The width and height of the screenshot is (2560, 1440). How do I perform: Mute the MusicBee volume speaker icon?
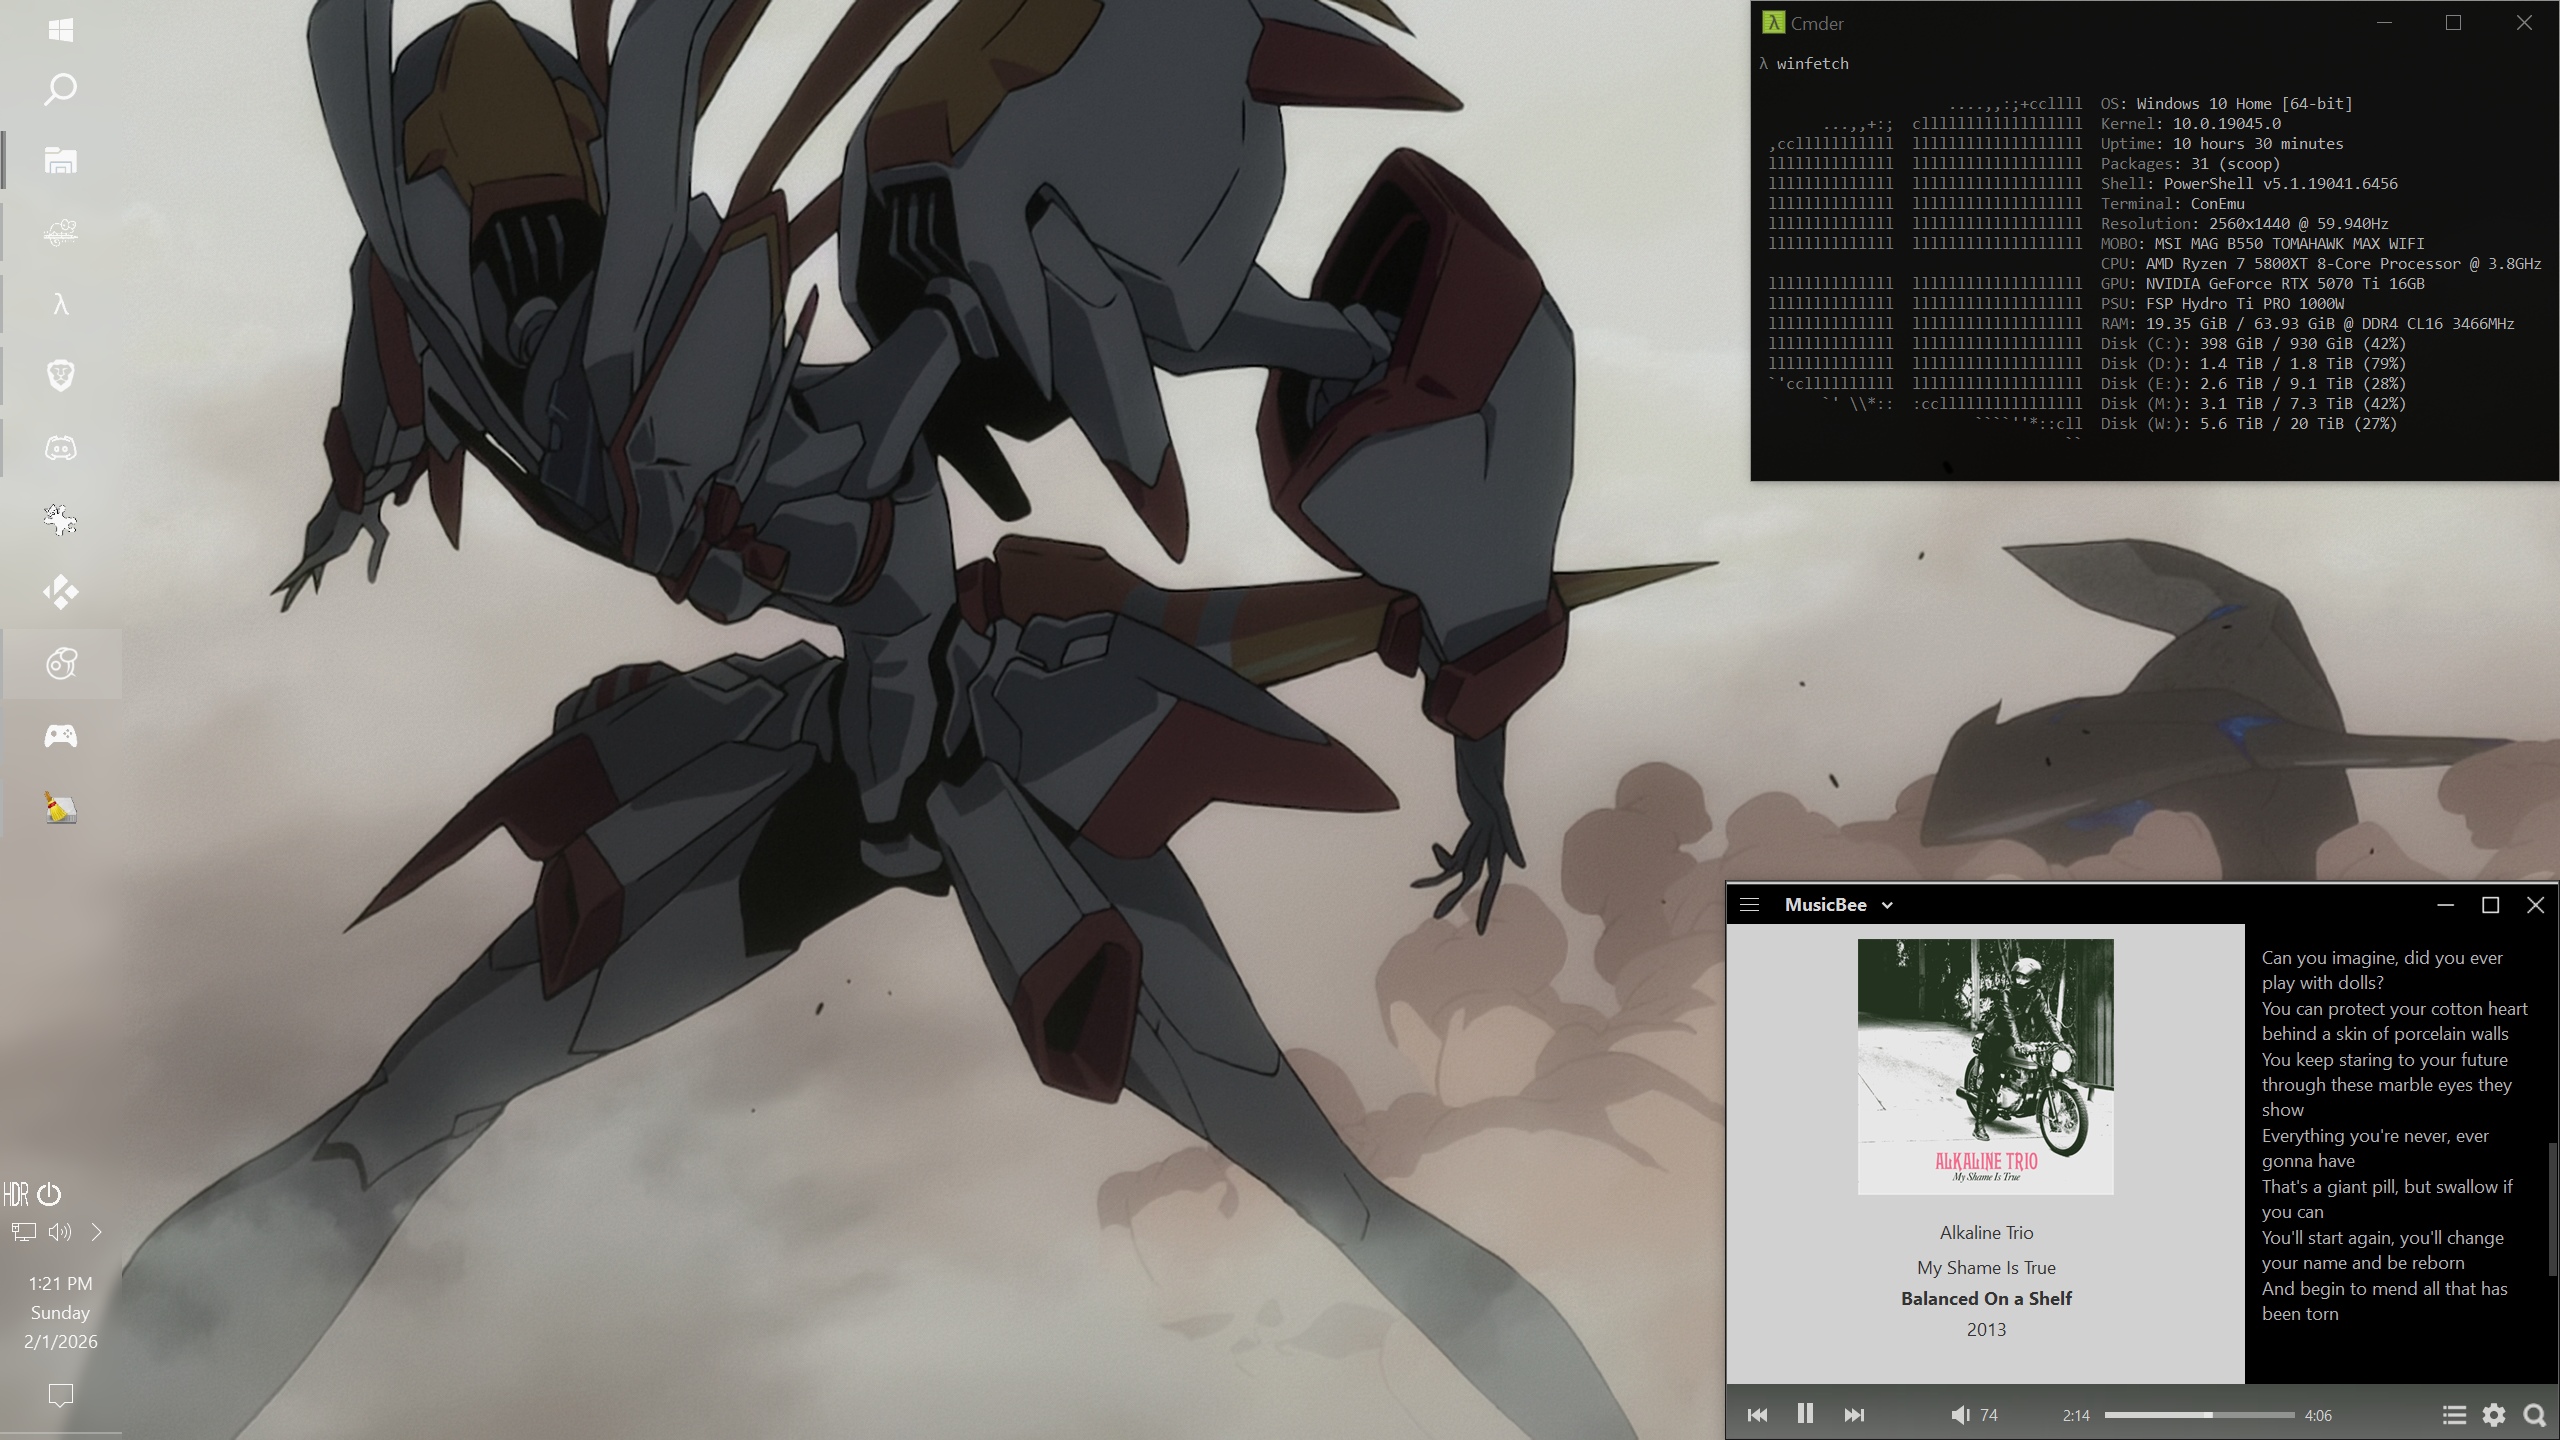coord(1960,1415)
